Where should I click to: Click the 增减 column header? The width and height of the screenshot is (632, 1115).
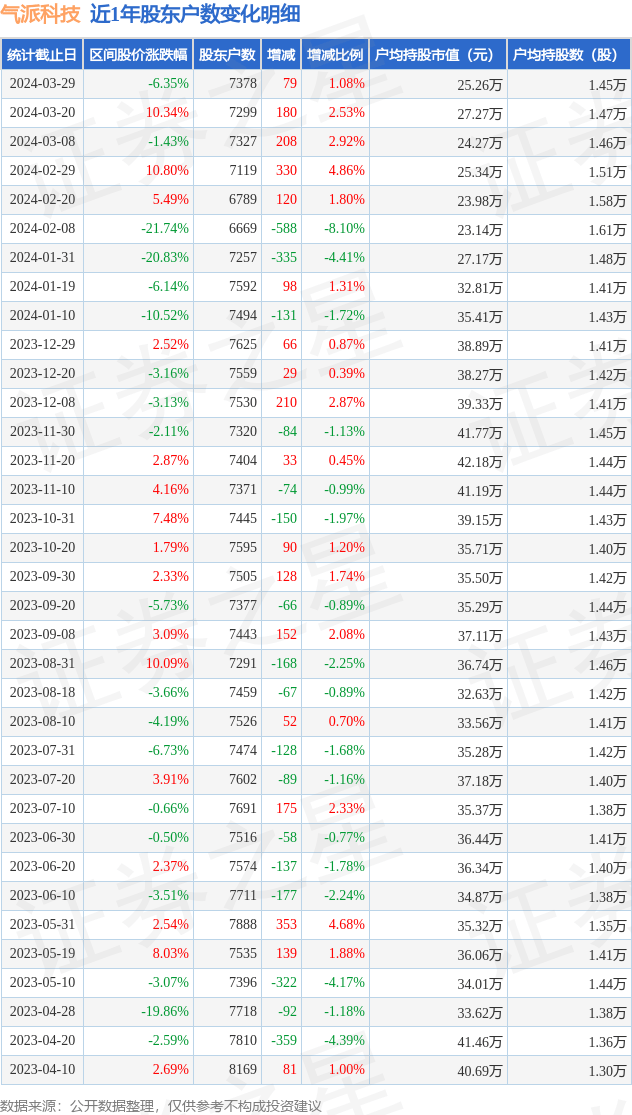(x=281, y=55)
